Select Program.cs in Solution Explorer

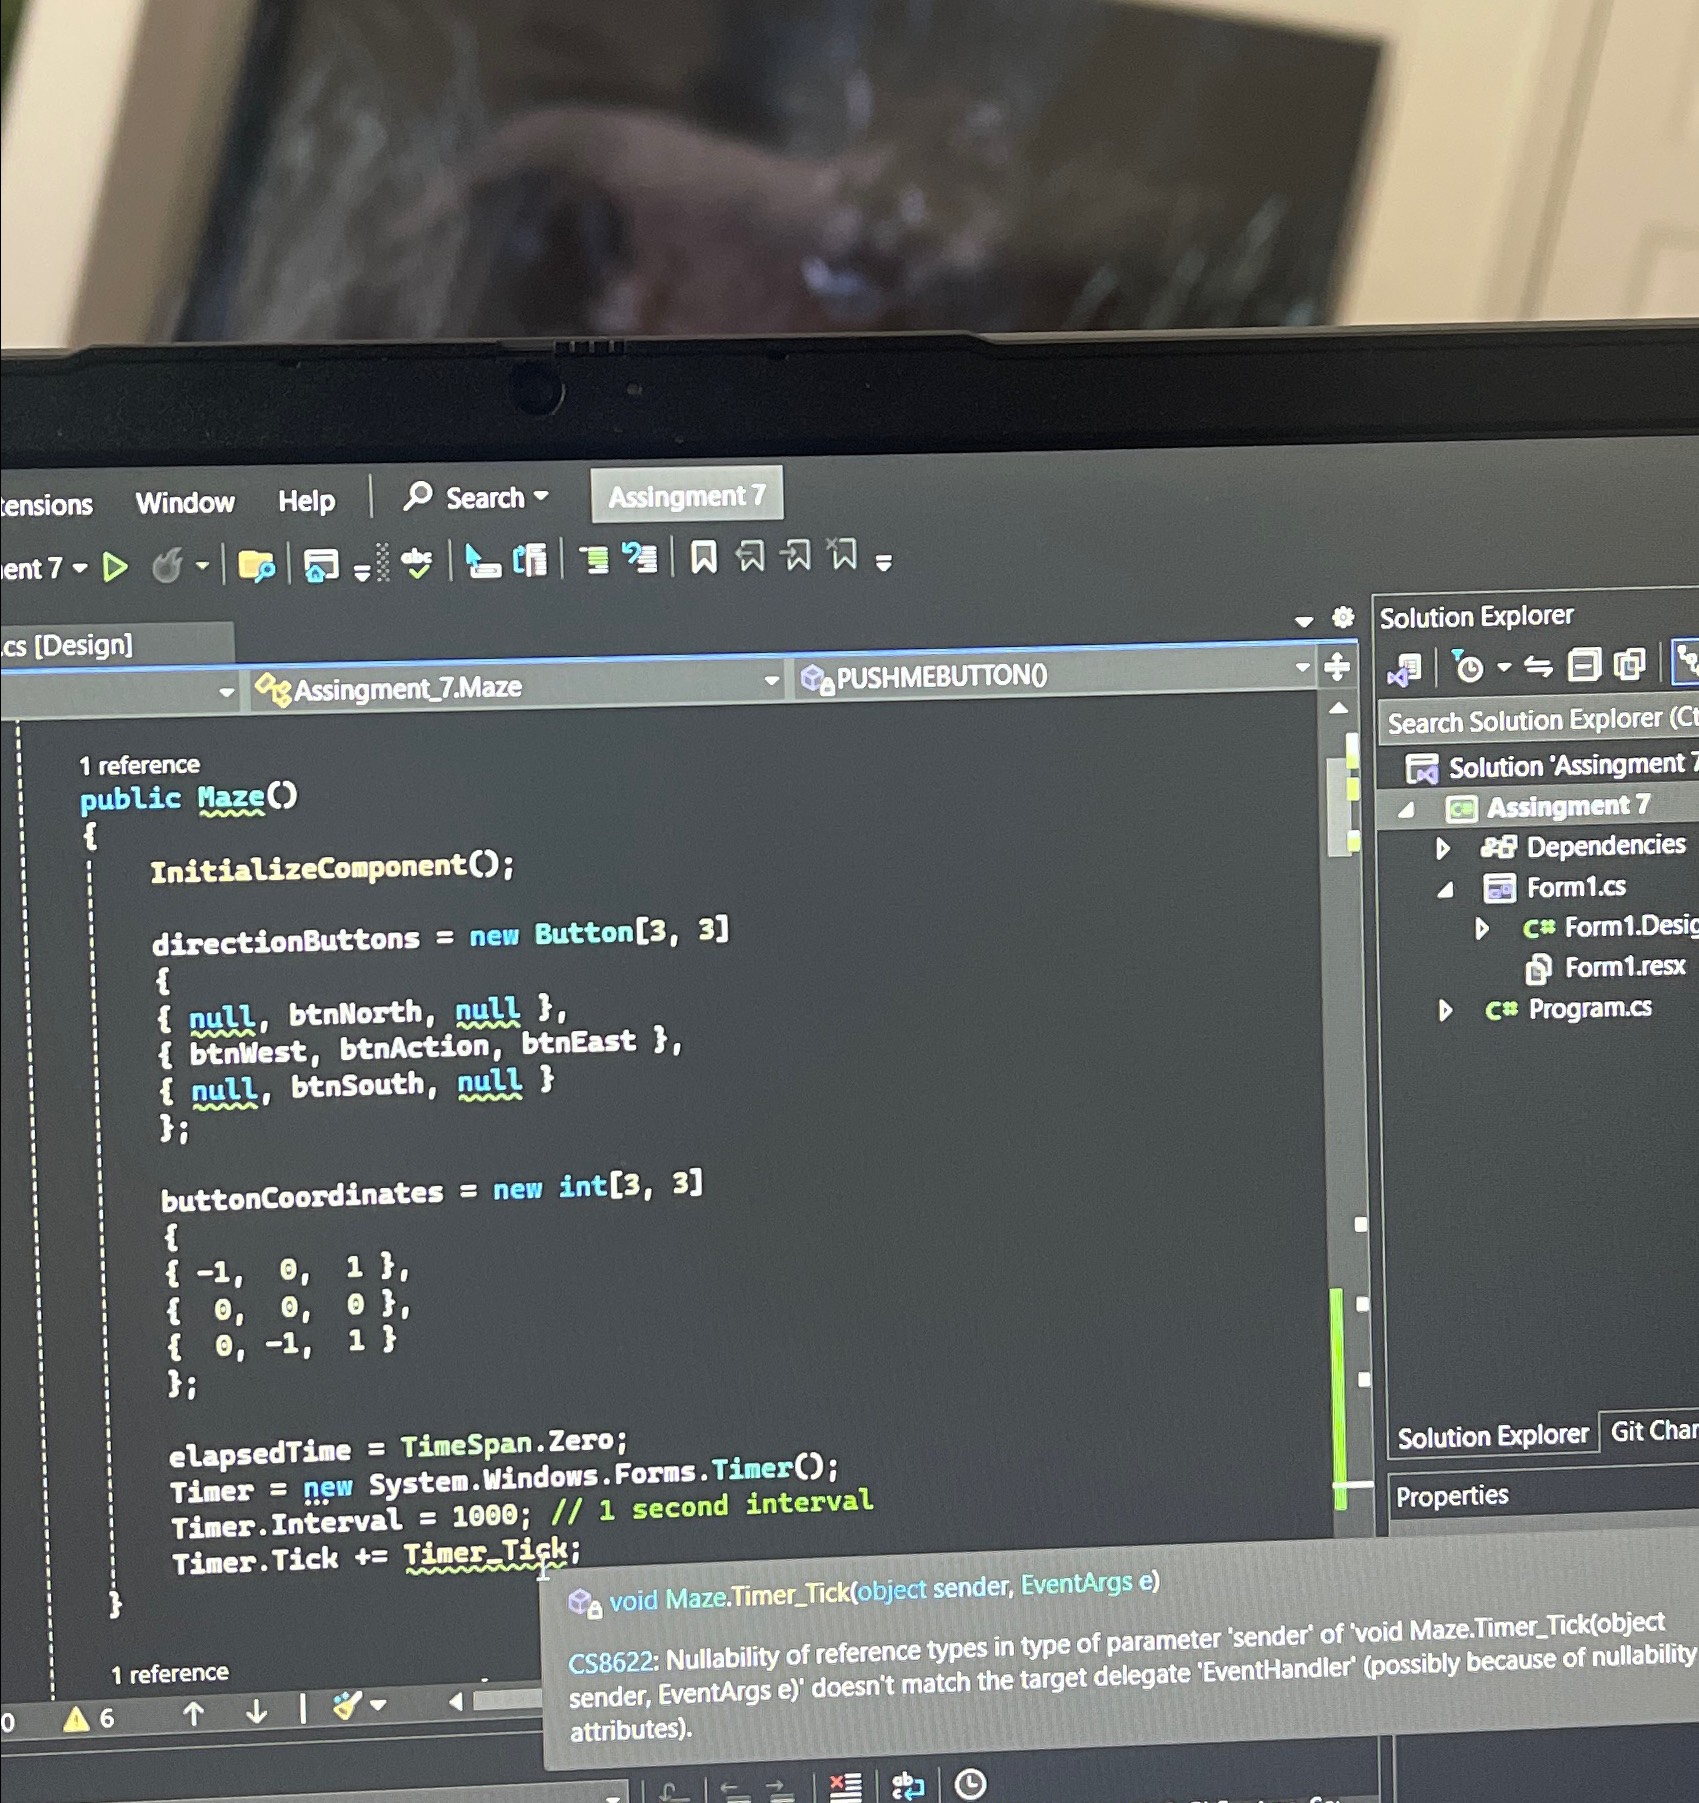[x=1589, y=1008]
